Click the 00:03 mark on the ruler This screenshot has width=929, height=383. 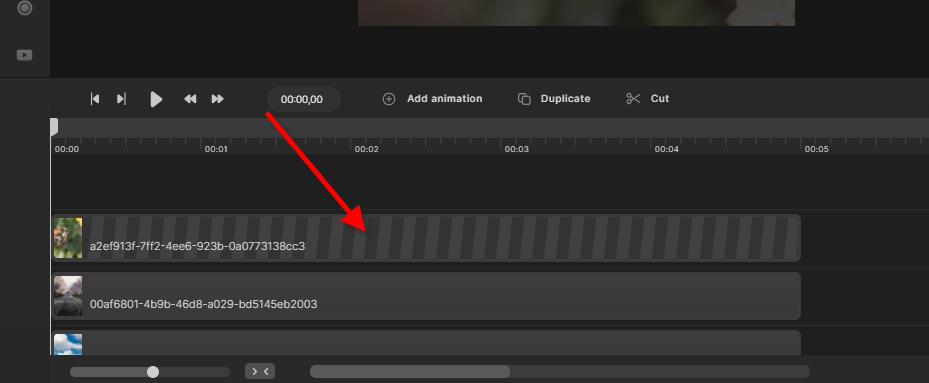(516, 149)
